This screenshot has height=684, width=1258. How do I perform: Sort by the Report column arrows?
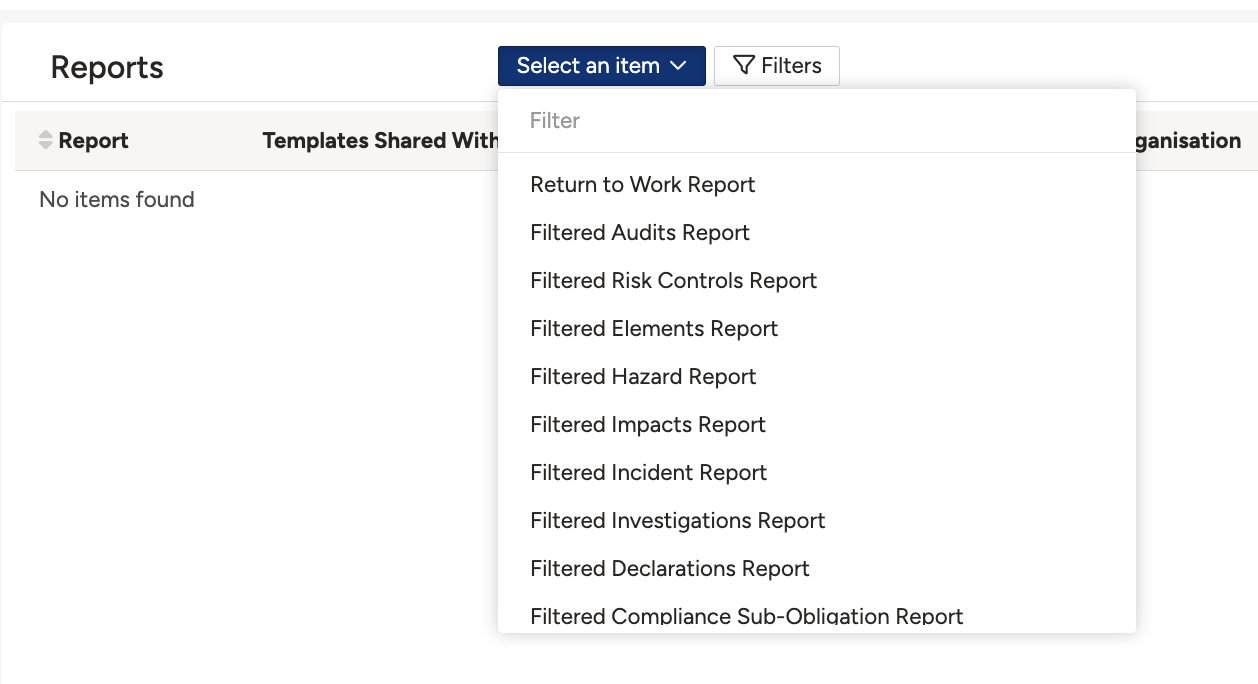coord(45,141)
